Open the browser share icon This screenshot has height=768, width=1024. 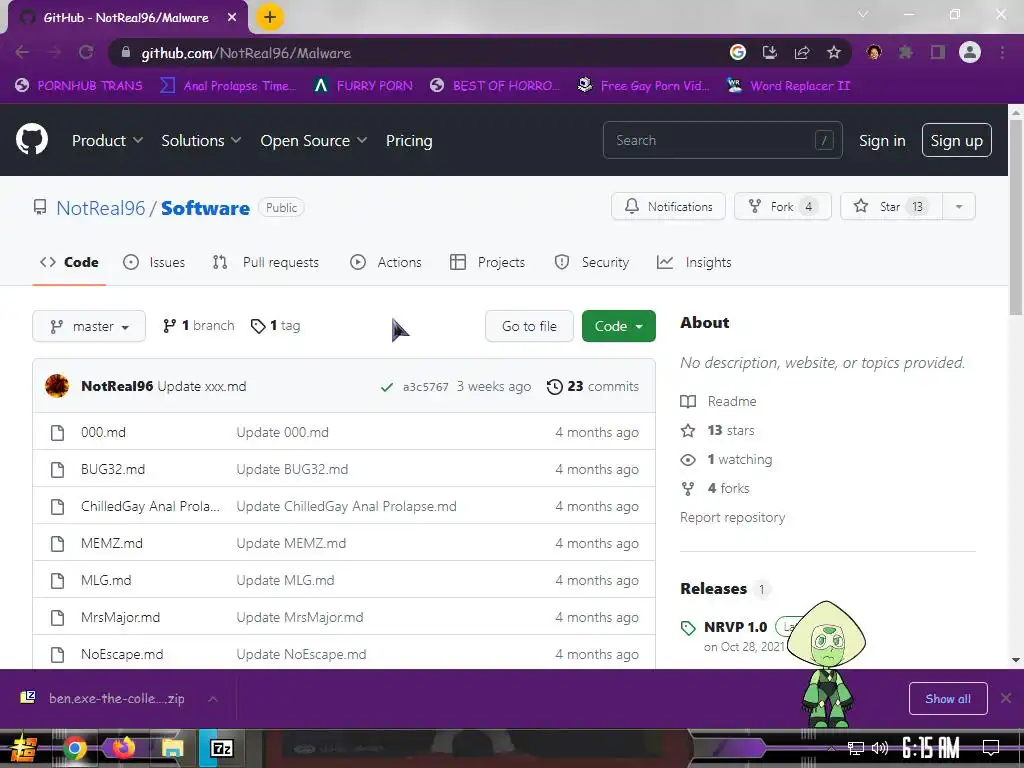pyautogui.click(x=802, y=52)
